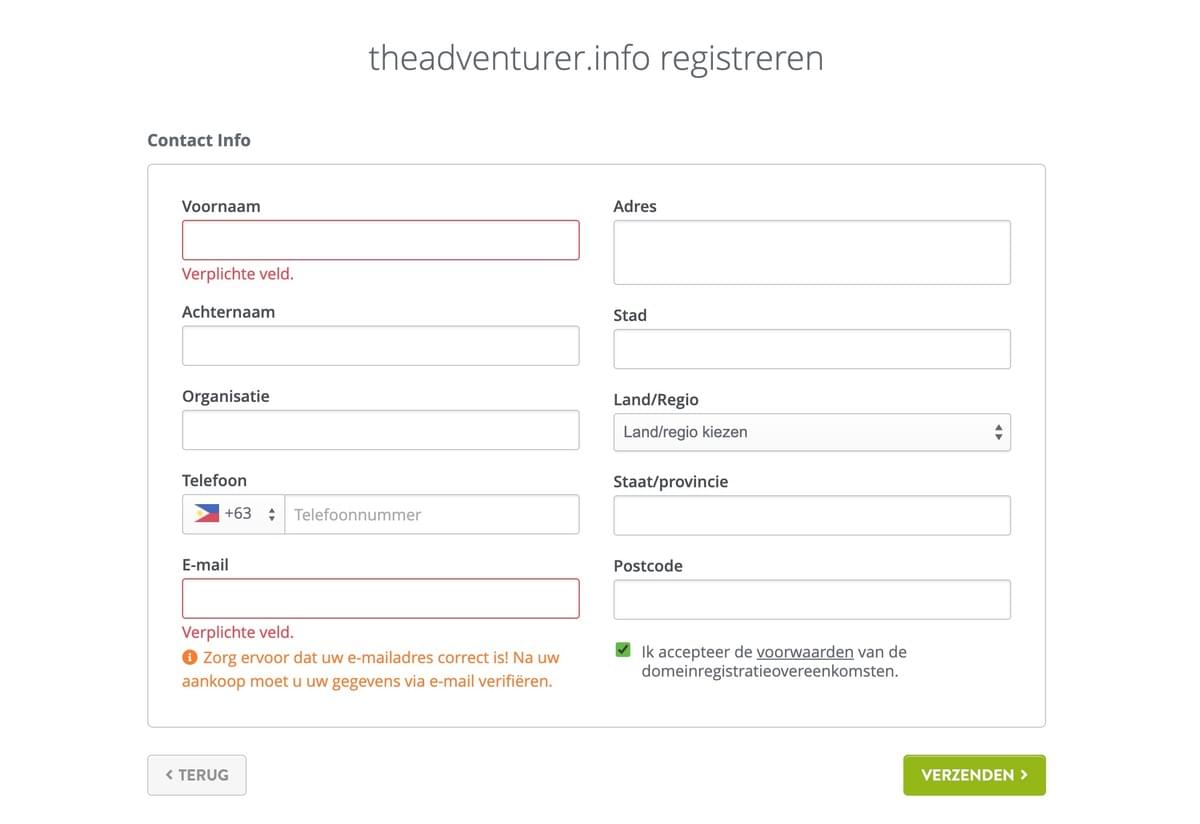Image resolution: width=1200 pixels, height=824 pixels.
Task: Focus the Achternaam text box
Action: click(x=380, y=345)
